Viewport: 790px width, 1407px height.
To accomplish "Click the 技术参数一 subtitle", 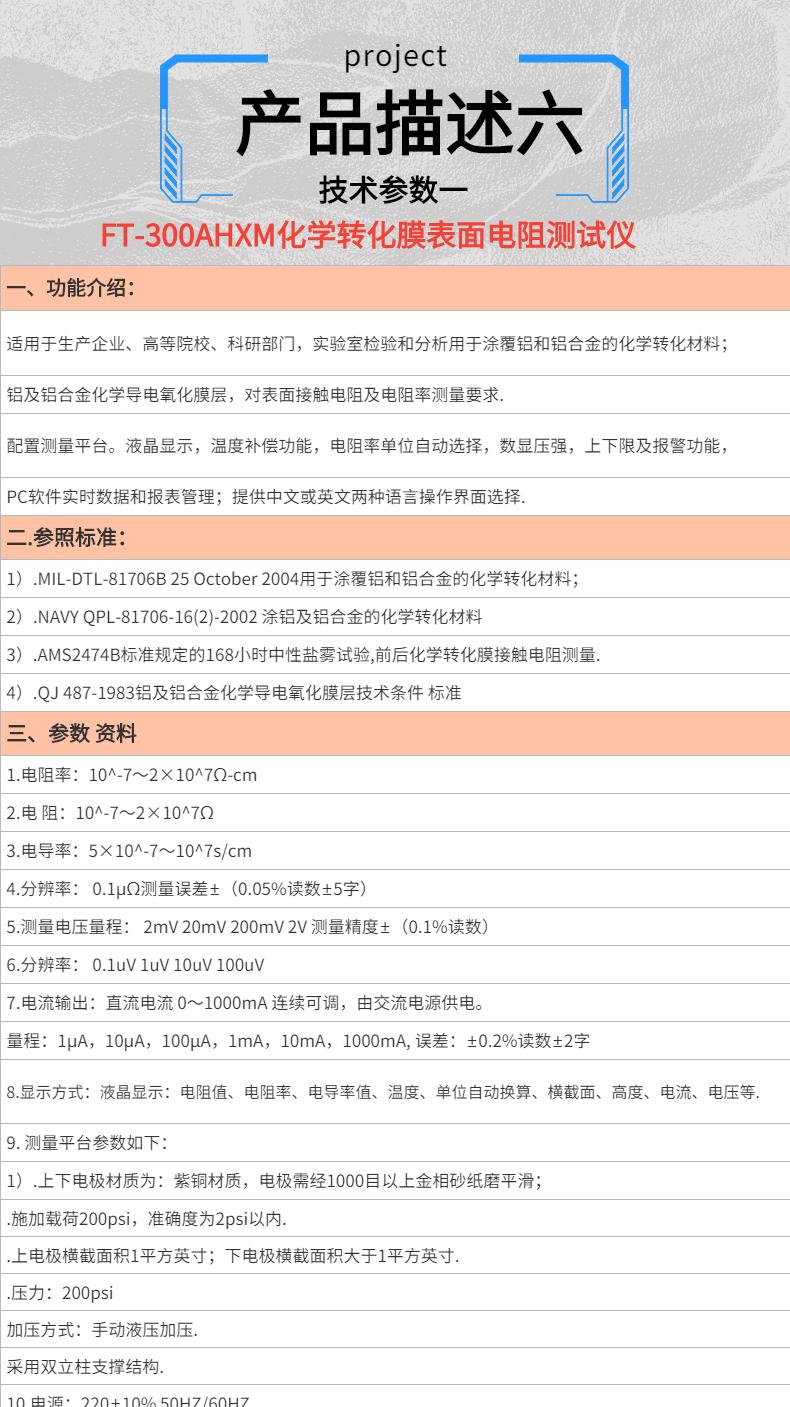I will (x=393, y=188).
